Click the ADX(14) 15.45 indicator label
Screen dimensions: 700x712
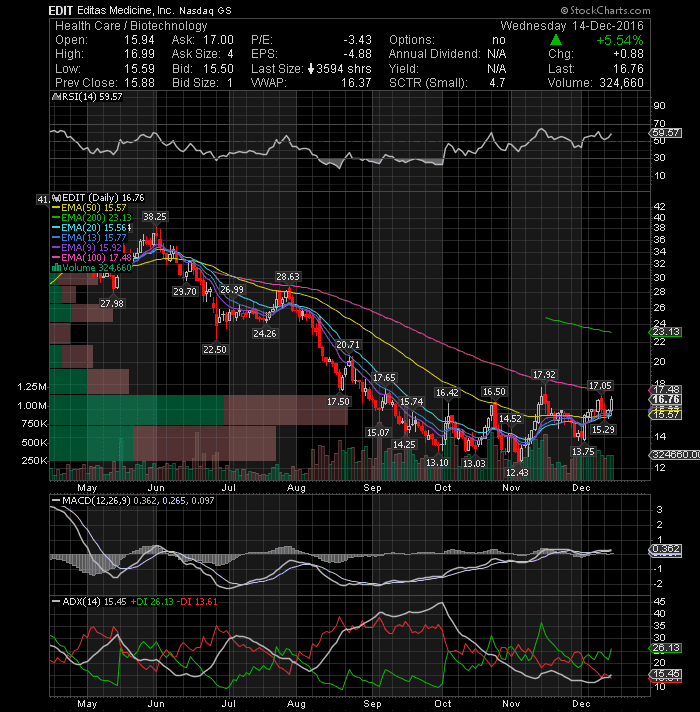coord(90,602)
